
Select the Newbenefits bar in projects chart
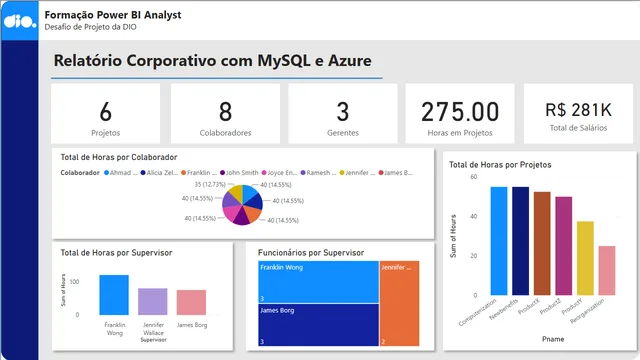coord(520,241)
